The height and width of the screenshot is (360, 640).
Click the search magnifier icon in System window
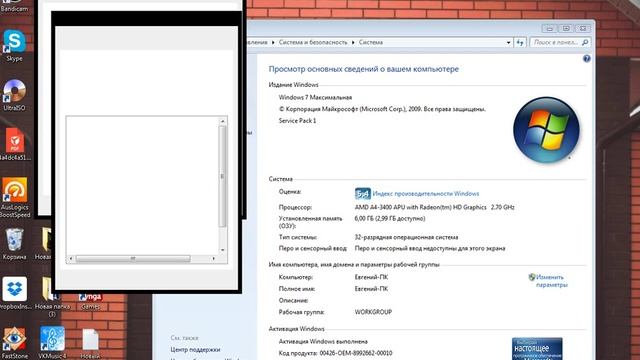pos(585,42)
